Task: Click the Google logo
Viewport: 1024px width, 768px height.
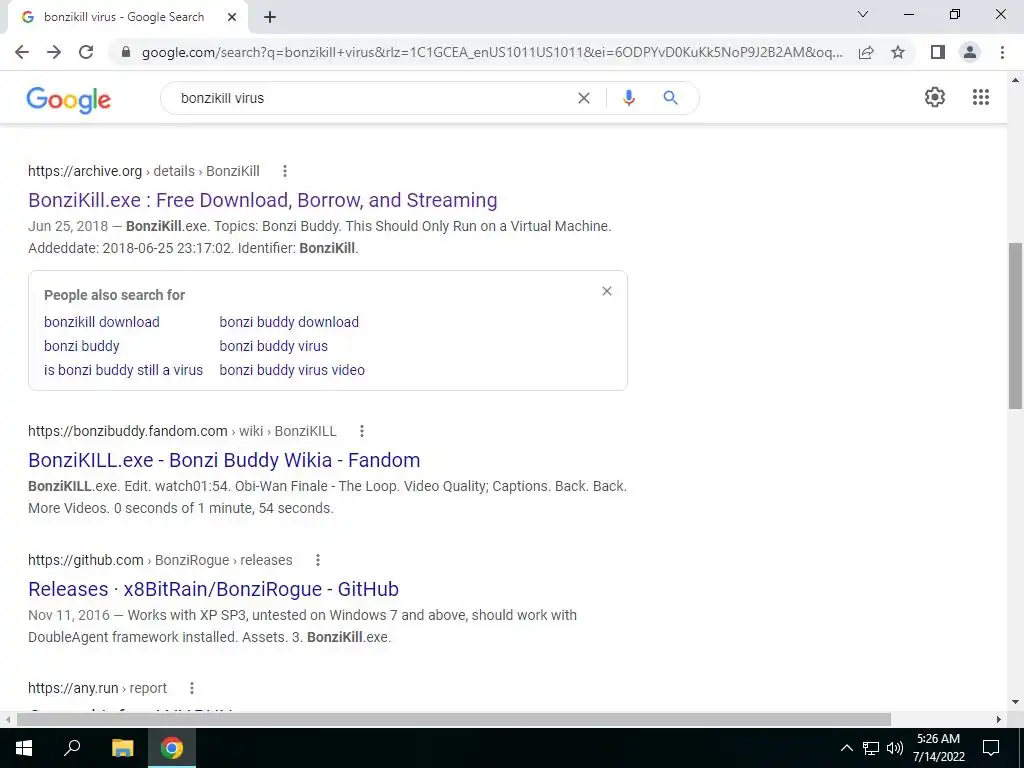Action: coord(69,100)
